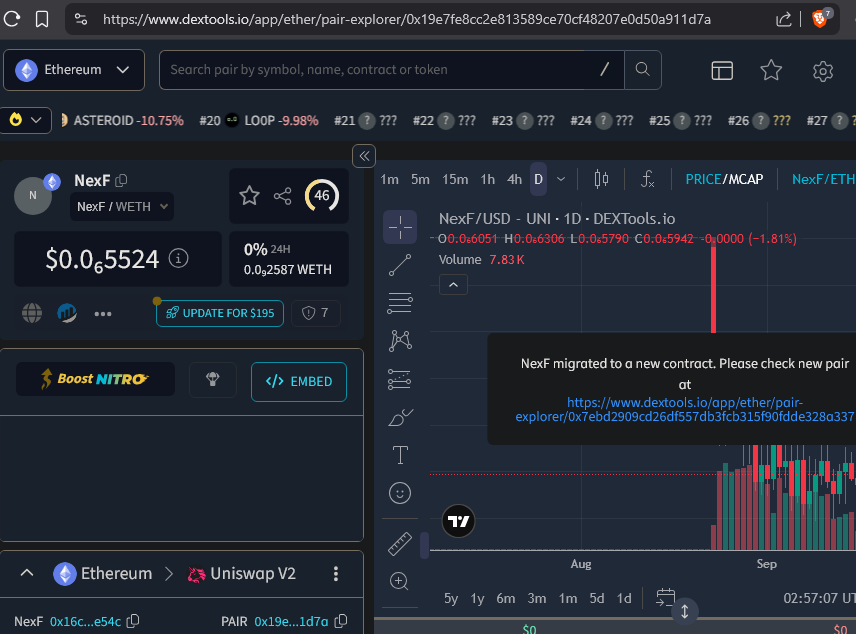Screen dimensions: 856x634
Task: Expand the hot pairs flame dropdown
Action: [26, 120]
